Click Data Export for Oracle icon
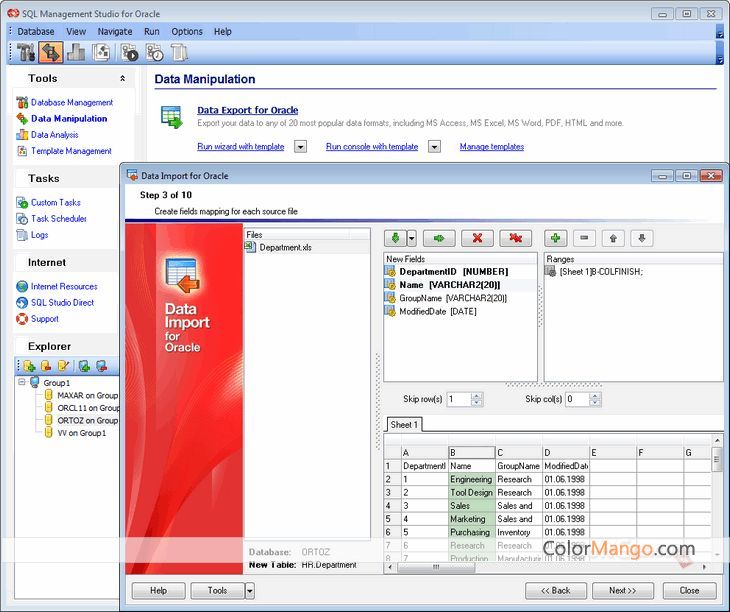730x612 pixels. click(x=172, y=116)
